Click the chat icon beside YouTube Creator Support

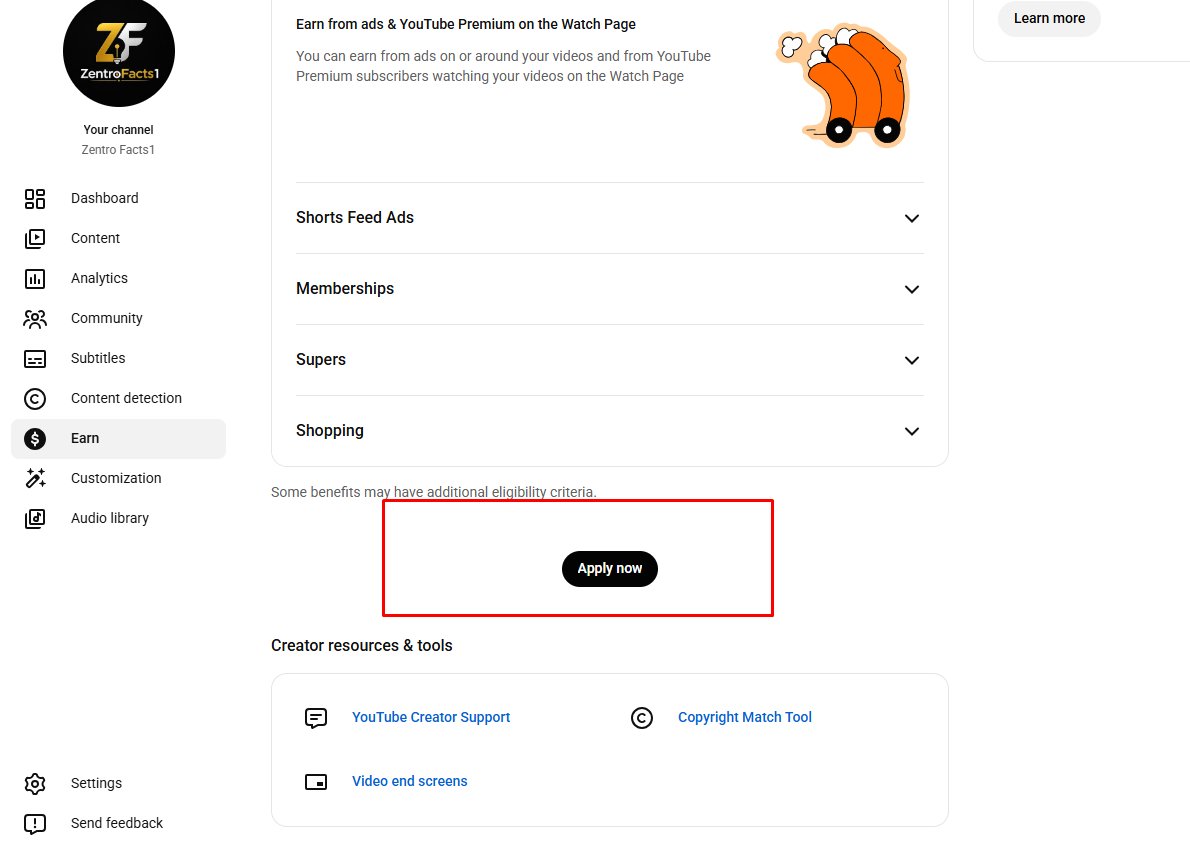pos(316,718)
